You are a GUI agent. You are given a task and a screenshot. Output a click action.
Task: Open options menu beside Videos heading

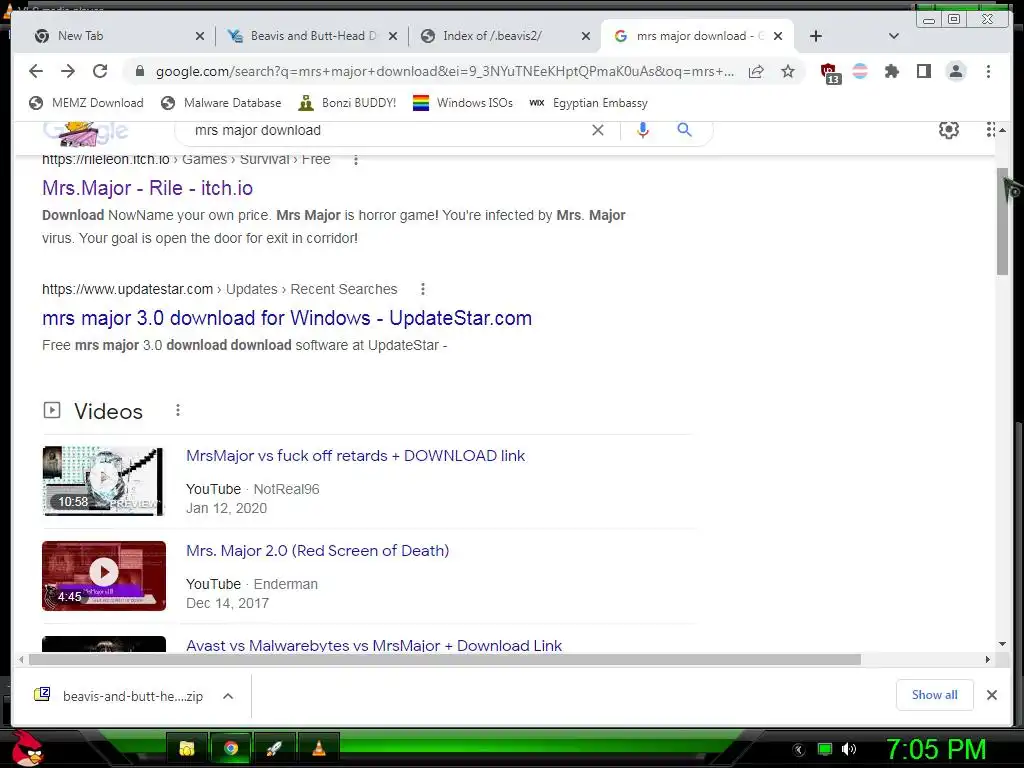[x=178, y=410]
